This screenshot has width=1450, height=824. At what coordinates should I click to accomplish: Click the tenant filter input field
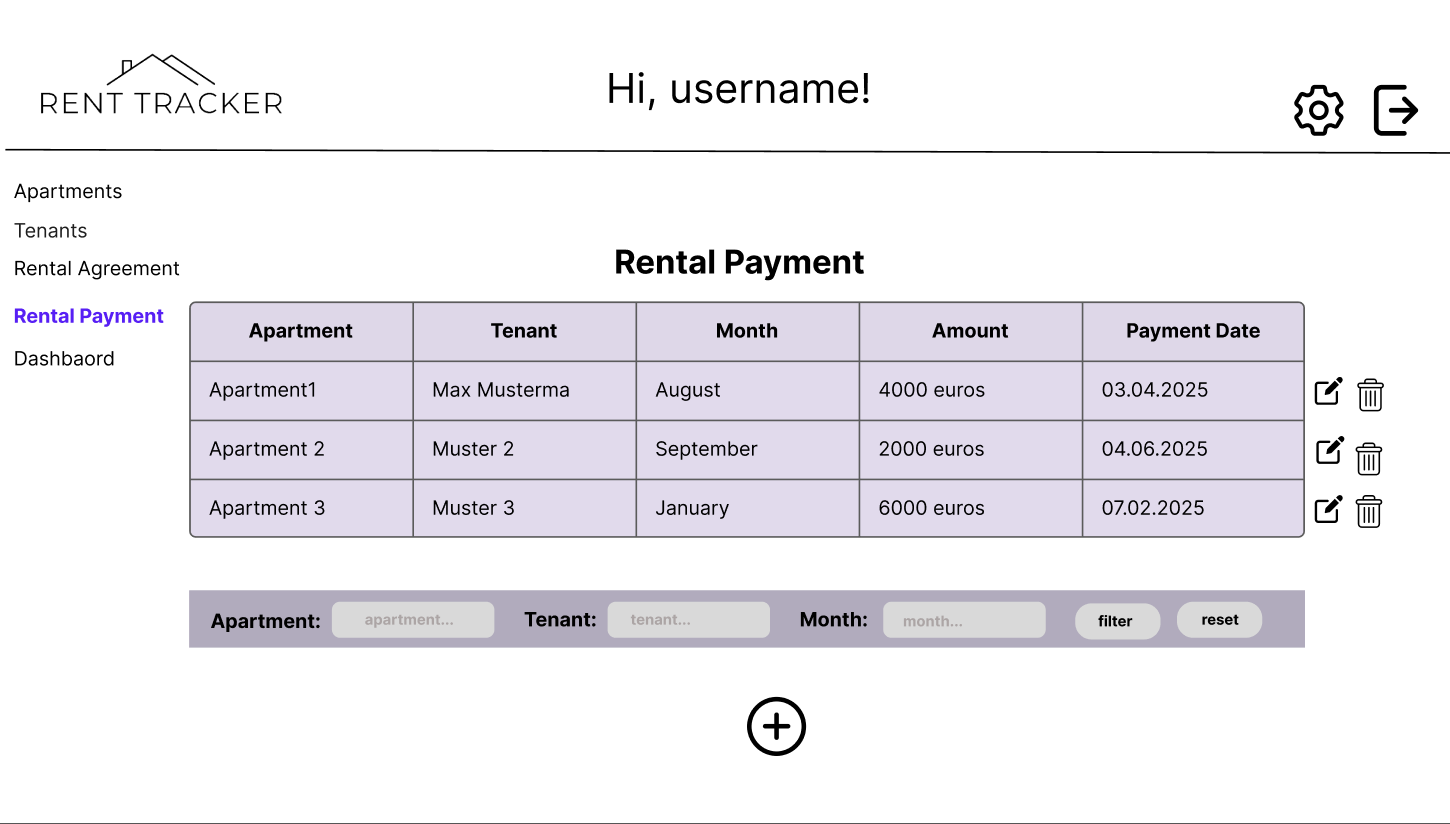pos(688,620)
